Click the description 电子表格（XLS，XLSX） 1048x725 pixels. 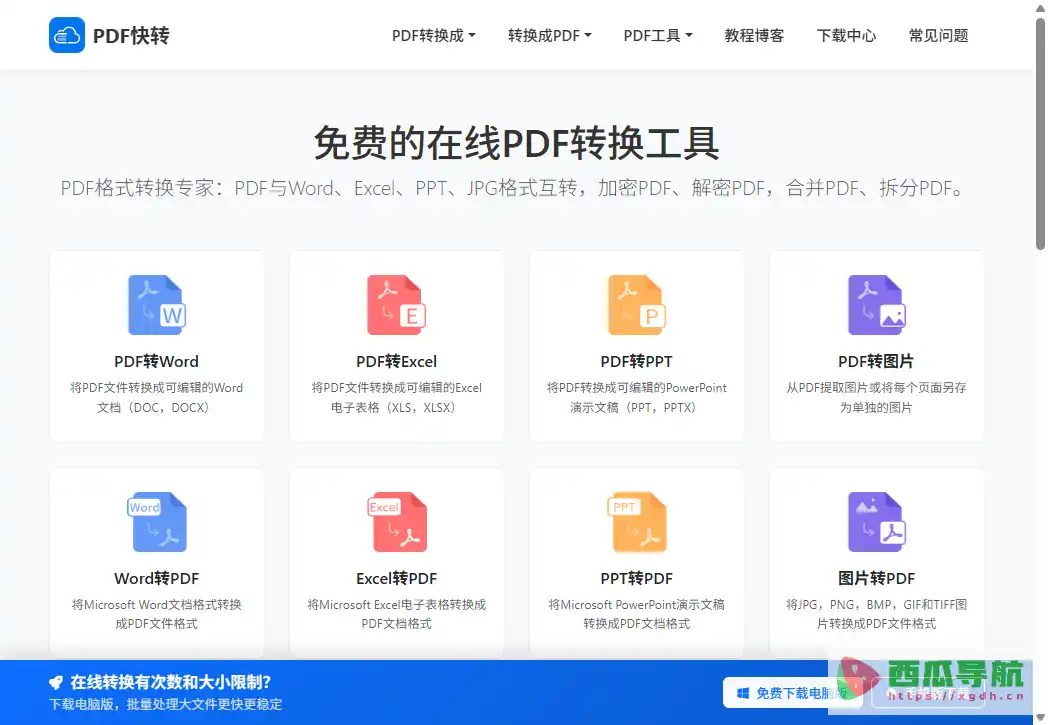point(396,408)
